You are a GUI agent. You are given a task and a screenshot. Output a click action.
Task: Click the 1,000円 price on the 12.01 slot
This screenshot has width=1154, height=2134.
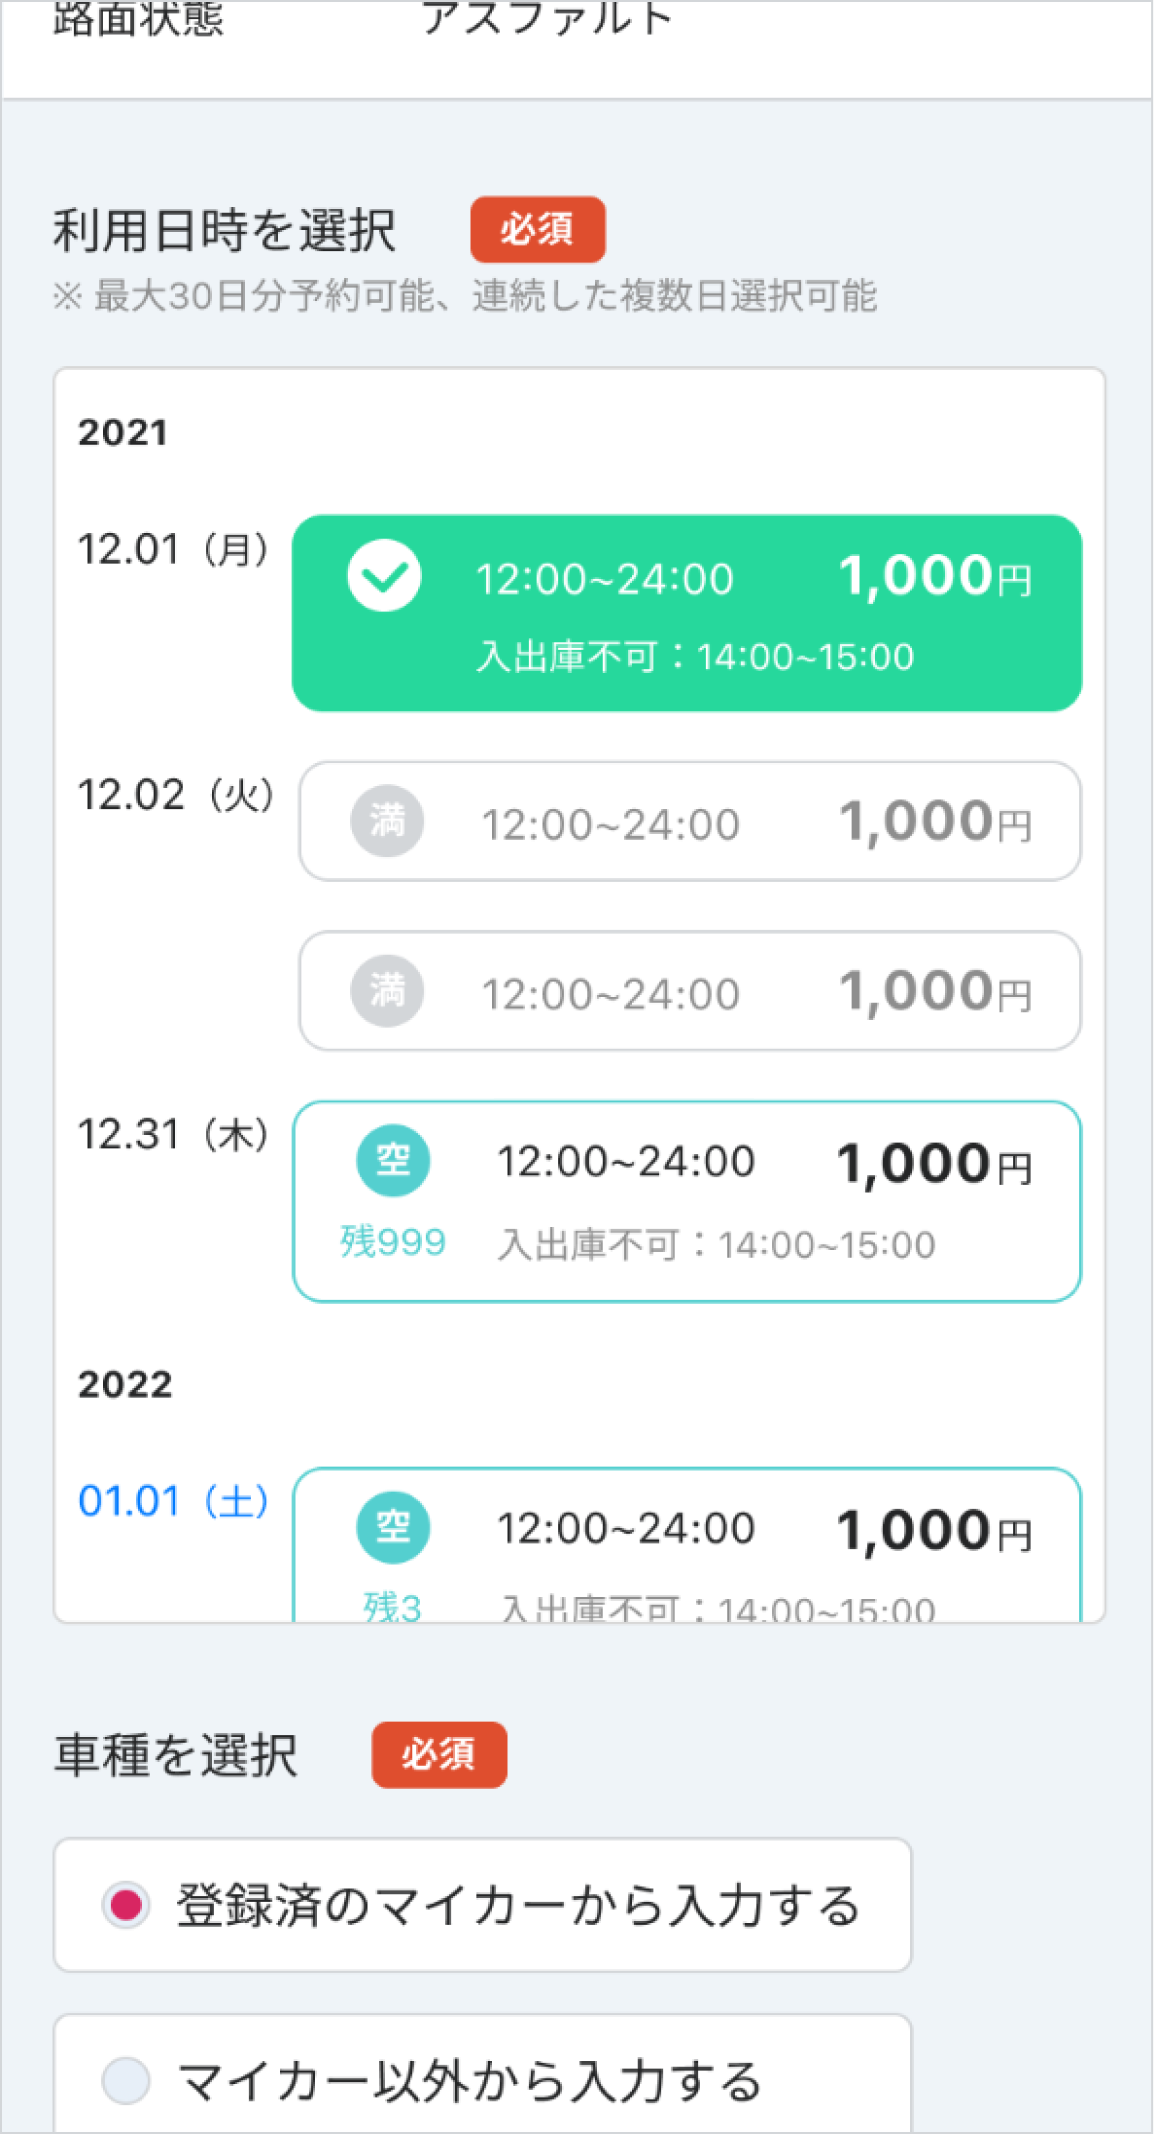click(935, 577)
